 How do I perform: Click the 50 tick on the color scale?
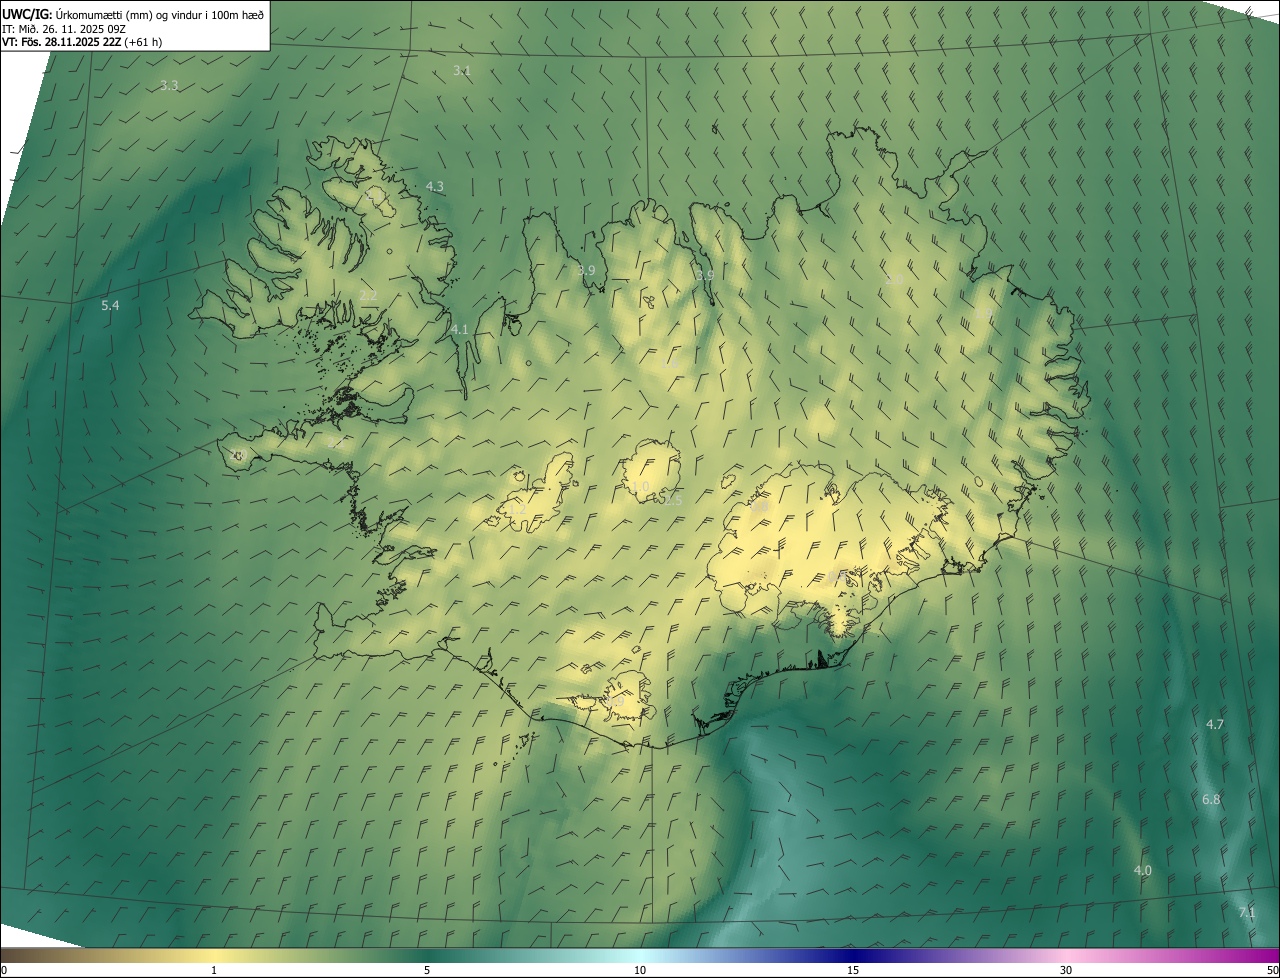coord(1272,970)
